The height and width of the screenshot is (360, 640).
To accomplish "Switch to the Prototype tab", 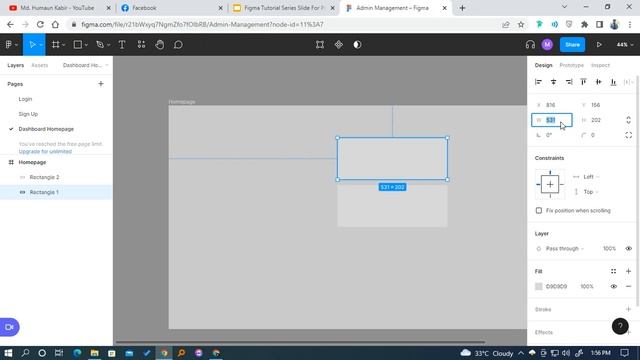I will pyautogui.click(x=571, y=65).
